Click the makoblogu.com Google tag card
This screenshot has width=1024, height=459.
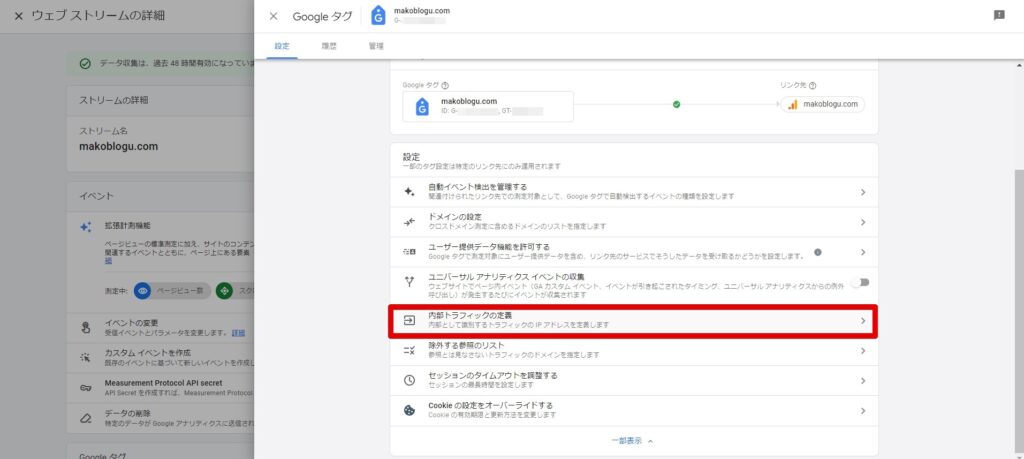(488, 106)
